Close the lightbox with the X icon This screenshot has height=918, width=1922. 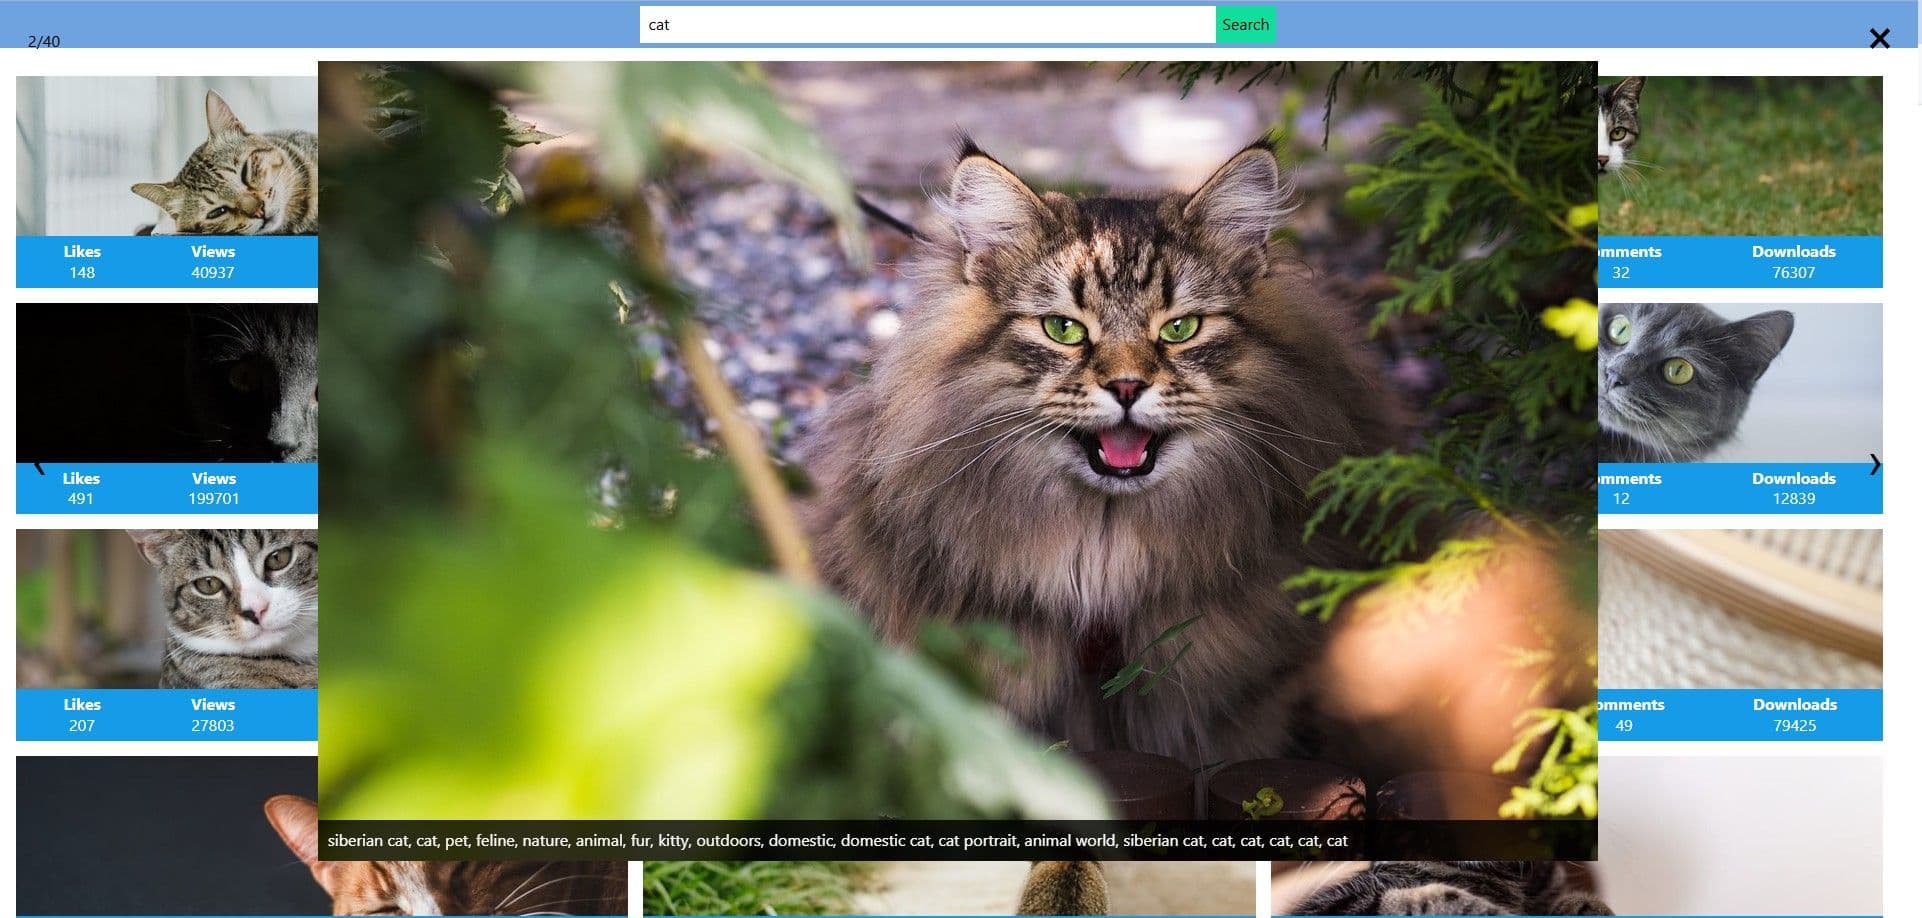click(1879, 39)
